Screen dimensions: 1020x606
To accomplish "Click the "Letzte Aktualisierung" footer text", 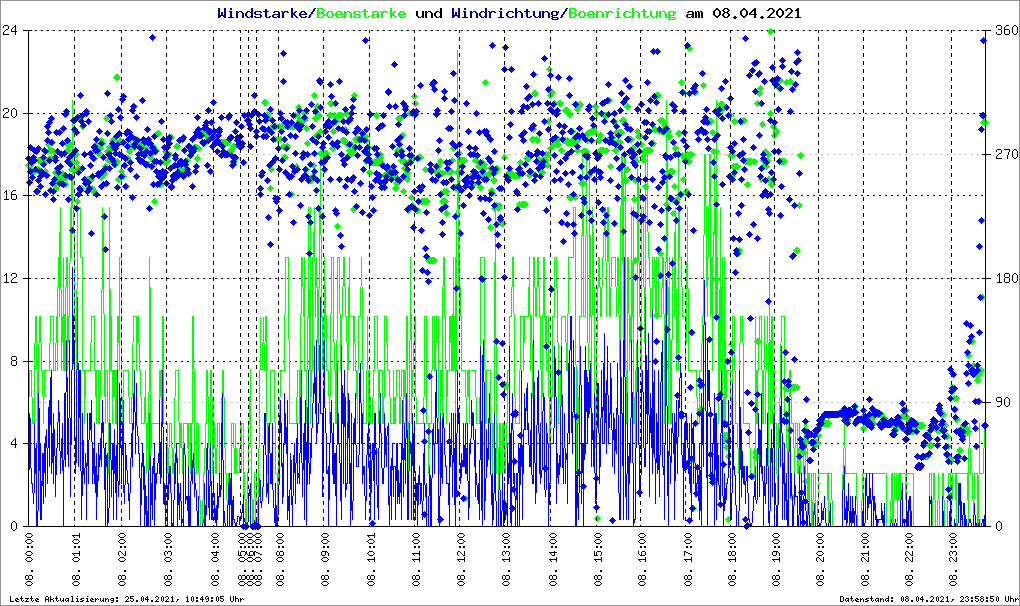I will tap(124, 599).
